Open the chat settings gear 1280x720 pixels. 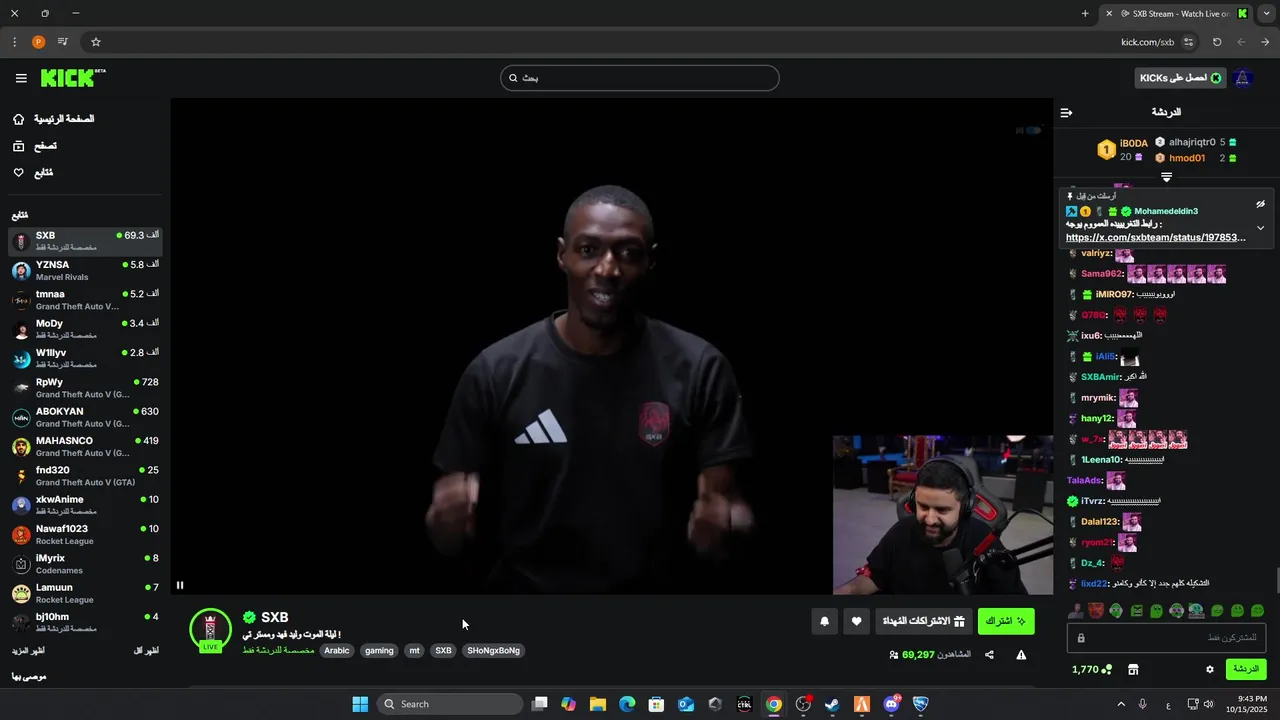pos(1209,669)
